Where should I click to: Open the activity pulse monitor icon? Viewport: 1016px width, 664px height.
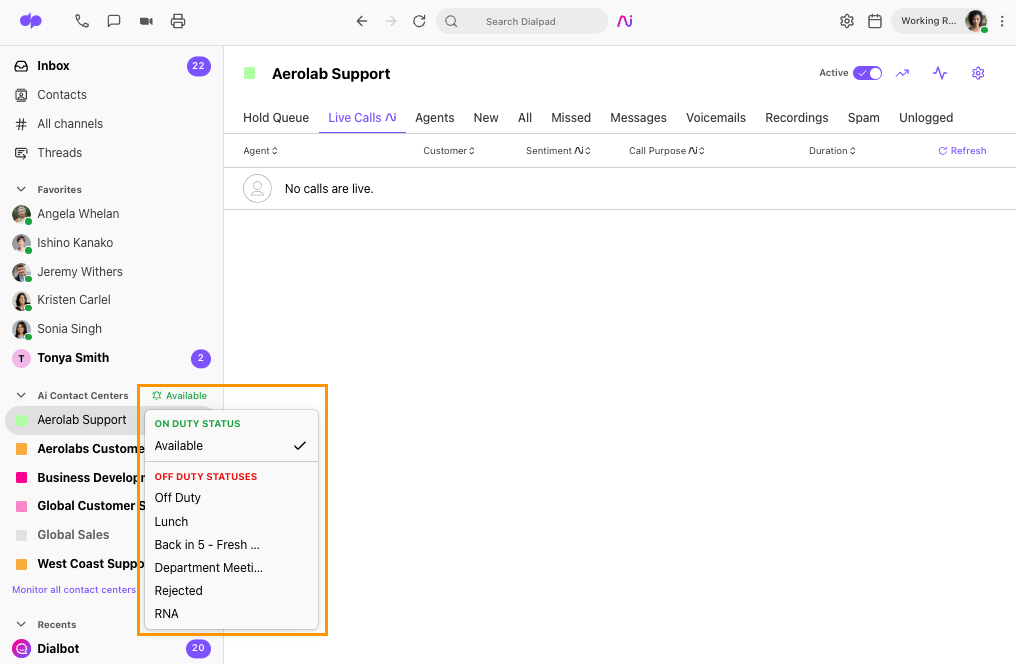coord(940,73)
